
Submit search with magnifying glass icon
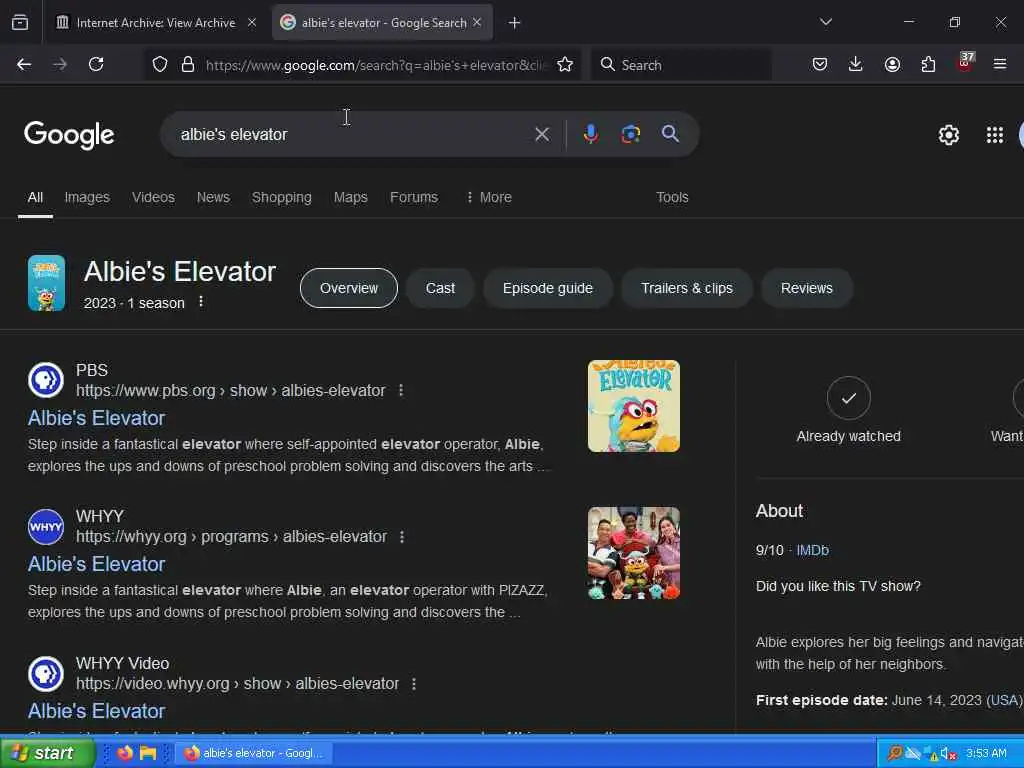pos(670,134)
